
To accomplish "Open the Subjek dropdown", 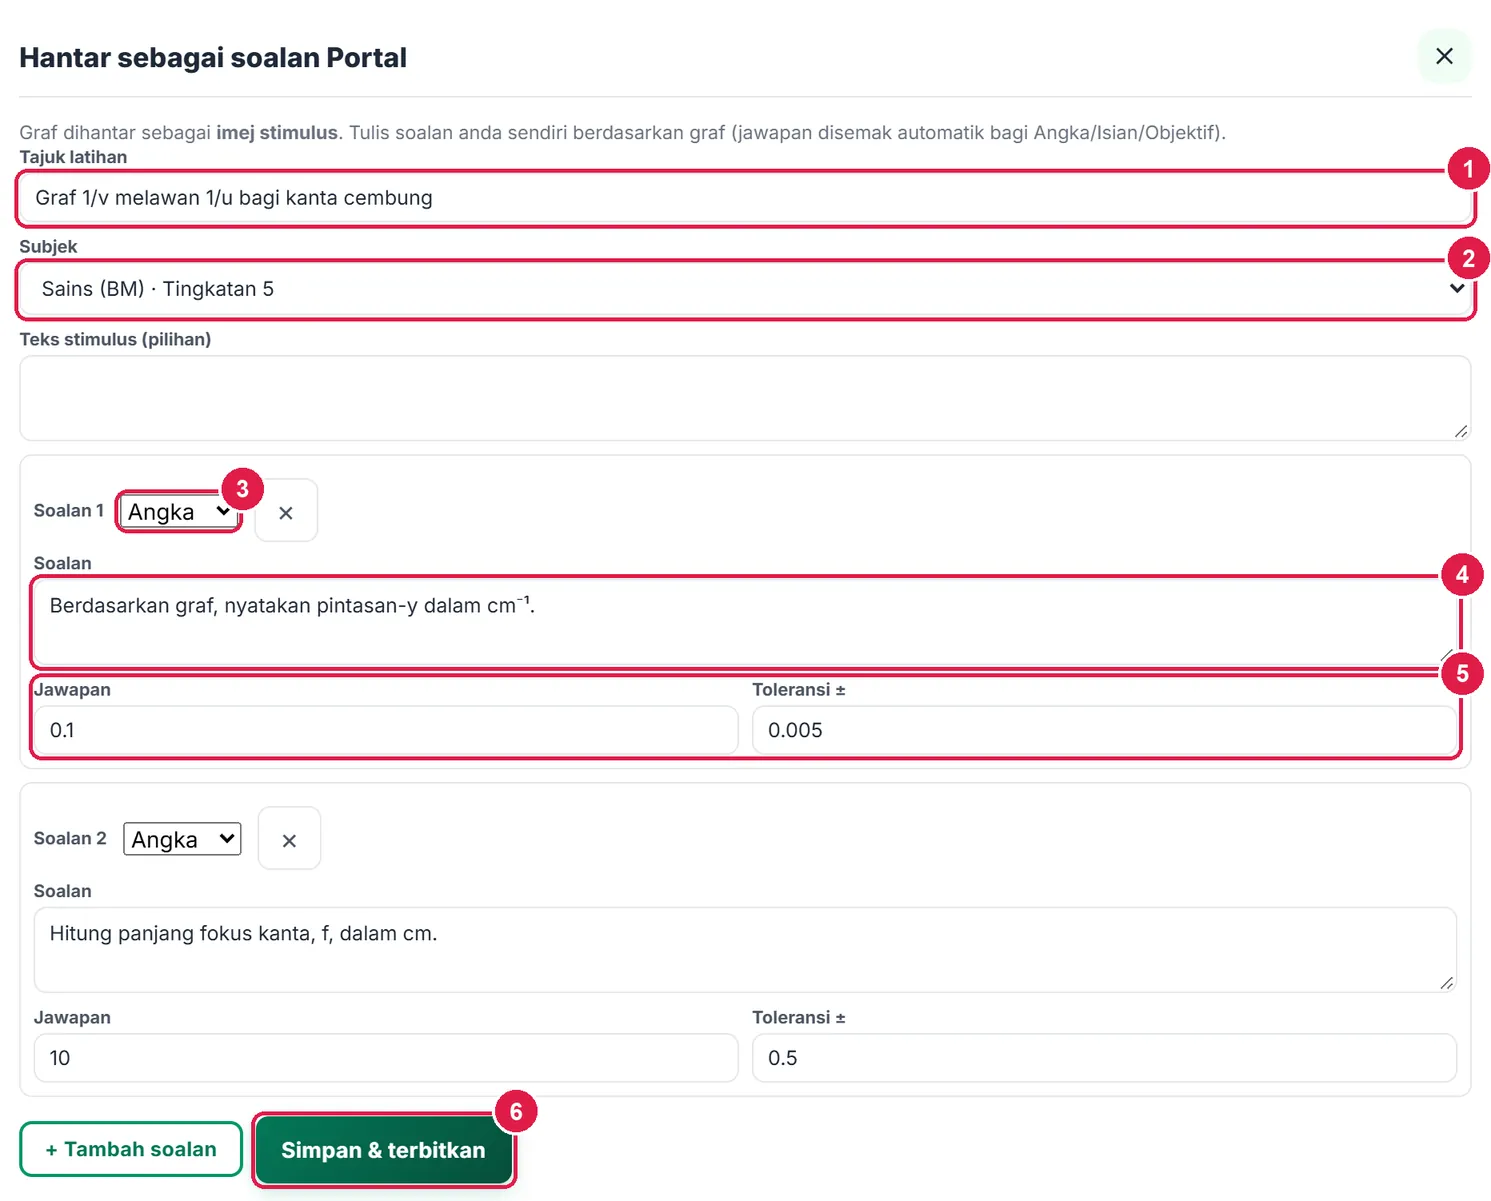I will [745, 289].
